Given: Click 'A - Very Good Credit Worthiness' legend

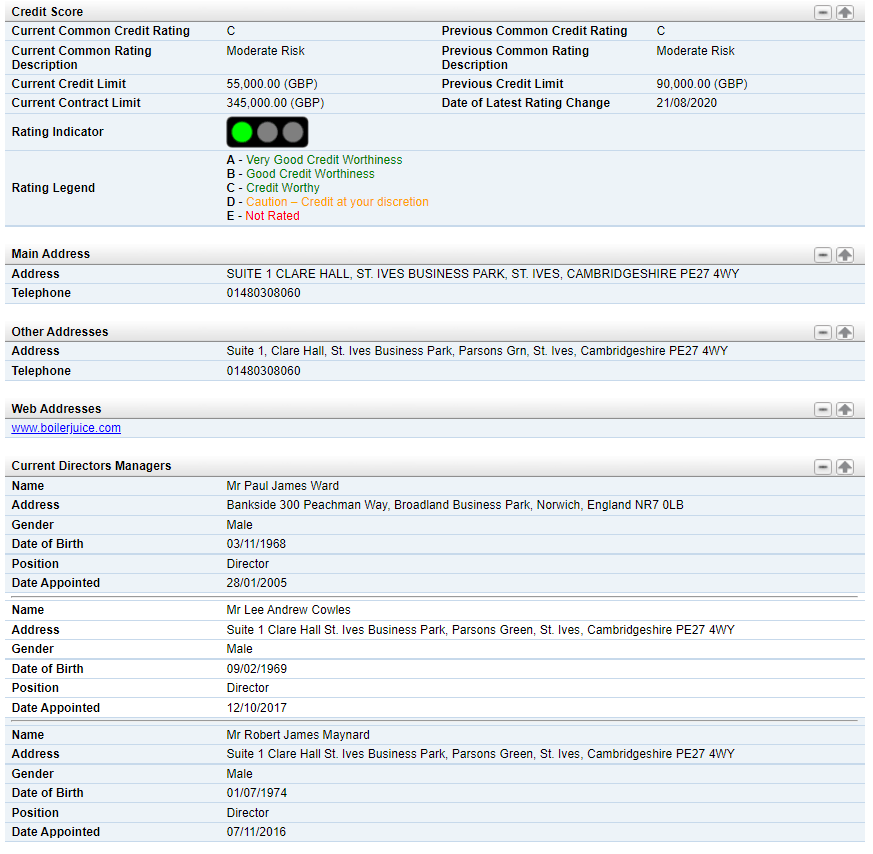Looking at the screenshot, I should (x=314, y=160).
